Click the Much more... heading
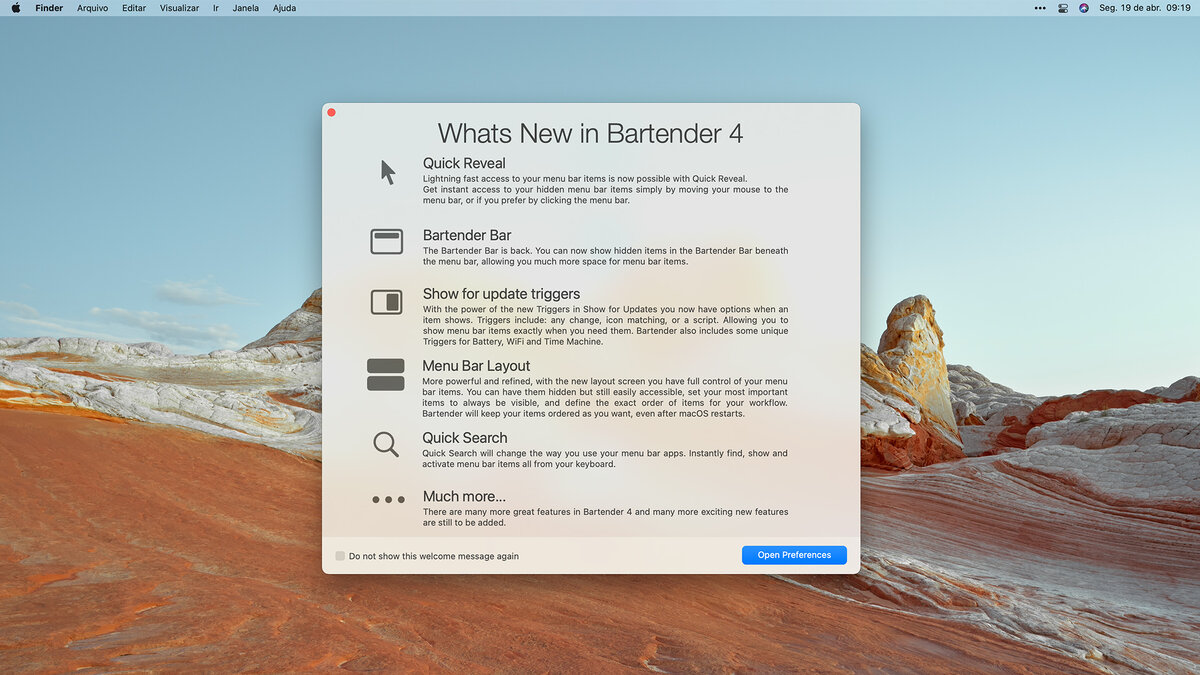1200x675 pixels. tap(464, 496)
